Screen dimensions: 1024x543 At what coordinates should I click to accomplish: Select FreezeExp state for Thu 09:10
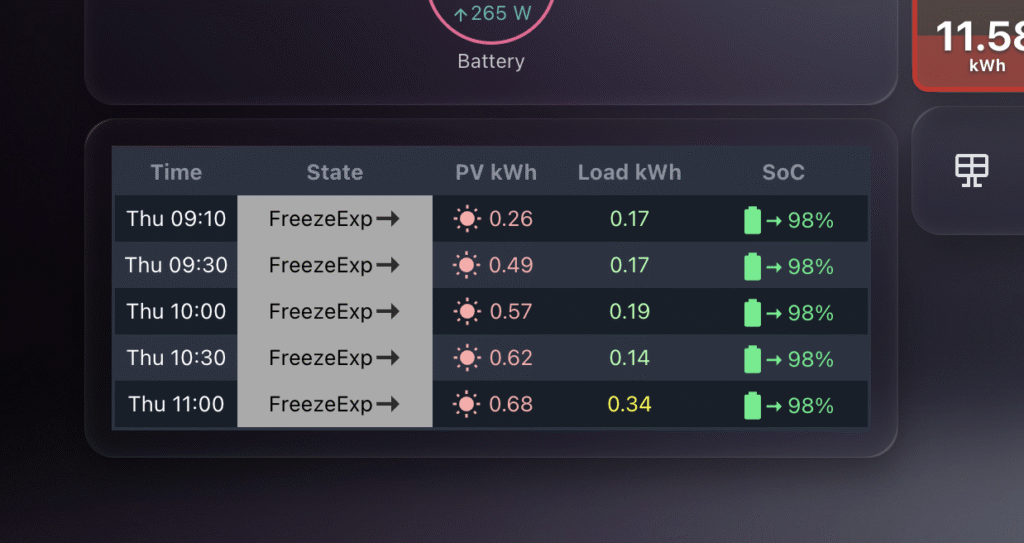point(334,219)
